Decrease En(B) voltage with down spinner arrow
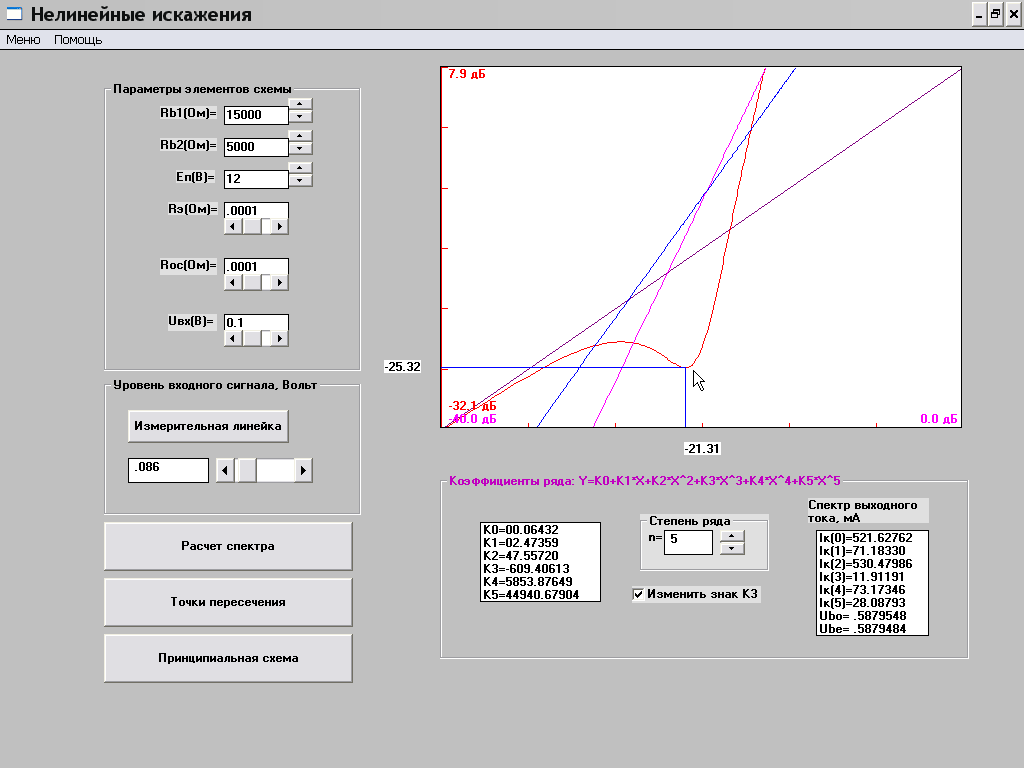The width and height of the screenshot is (1024, 768). [x=300, y=181]
